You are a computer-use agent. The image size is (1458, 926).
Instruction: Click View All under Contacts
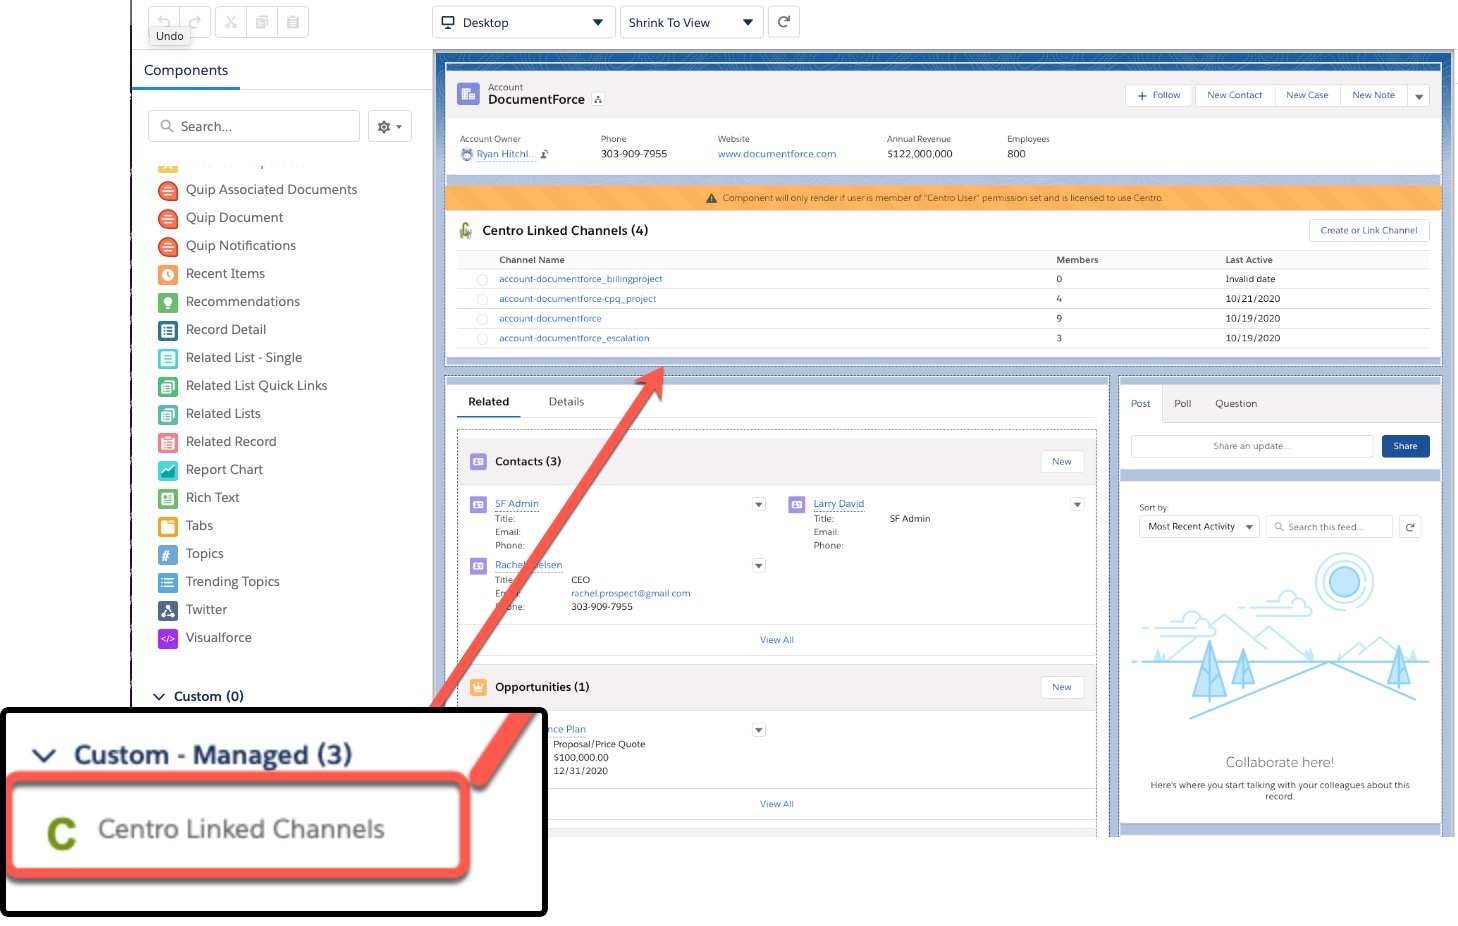click(x=777, y=640)
